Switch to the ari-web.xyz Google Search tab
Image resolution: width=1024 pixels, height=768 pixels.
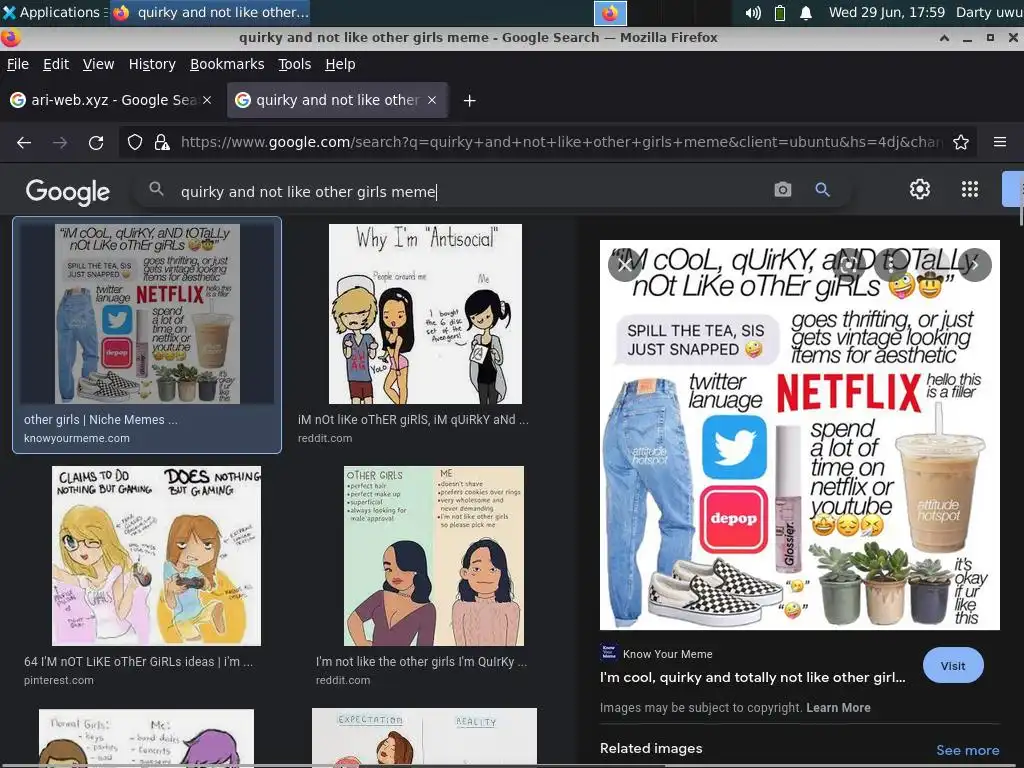(111, 100)
